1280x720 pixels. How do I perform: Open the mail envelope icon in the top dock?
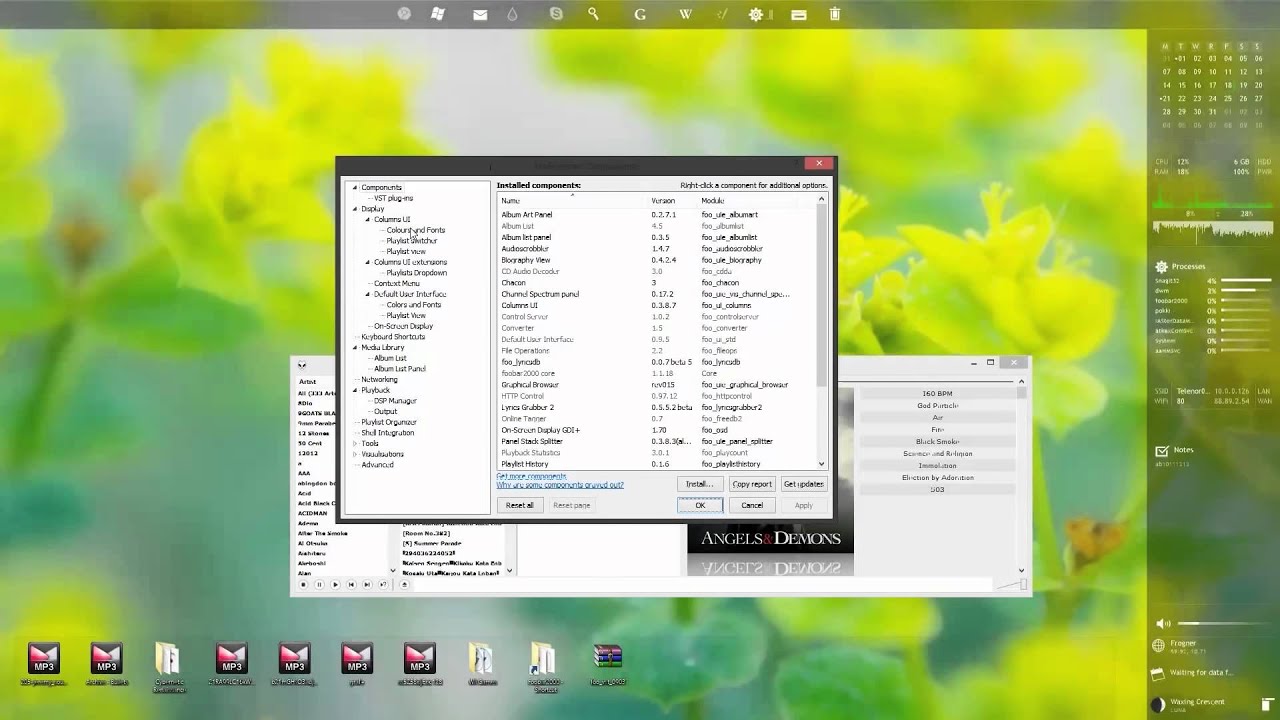click(481, 14)
